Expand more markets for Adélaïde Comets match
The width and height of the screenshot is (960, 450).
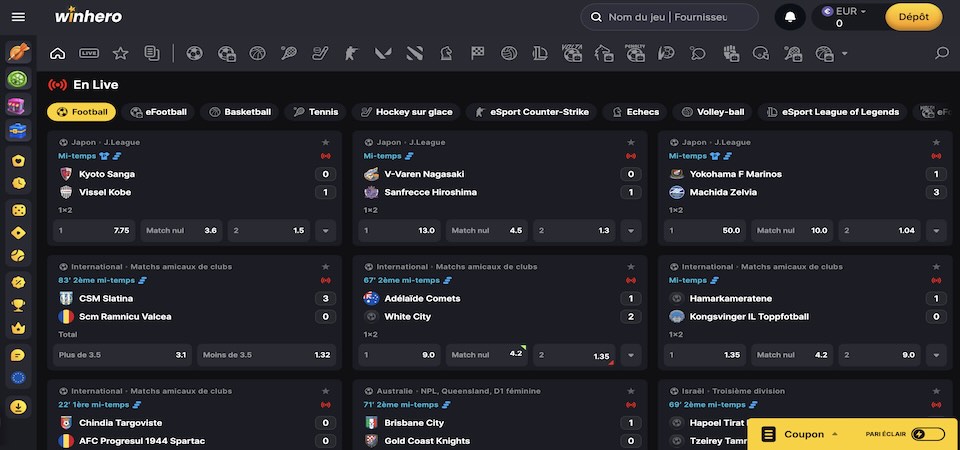pyautogui.click(x=631, y=355)
